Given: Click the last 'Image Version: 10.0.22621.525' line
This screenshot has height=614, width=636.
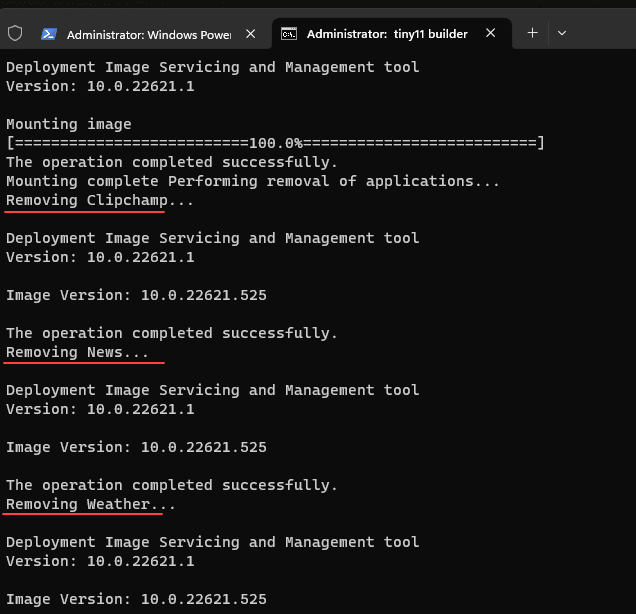Looking at the screenshot, I should point(136,599).
